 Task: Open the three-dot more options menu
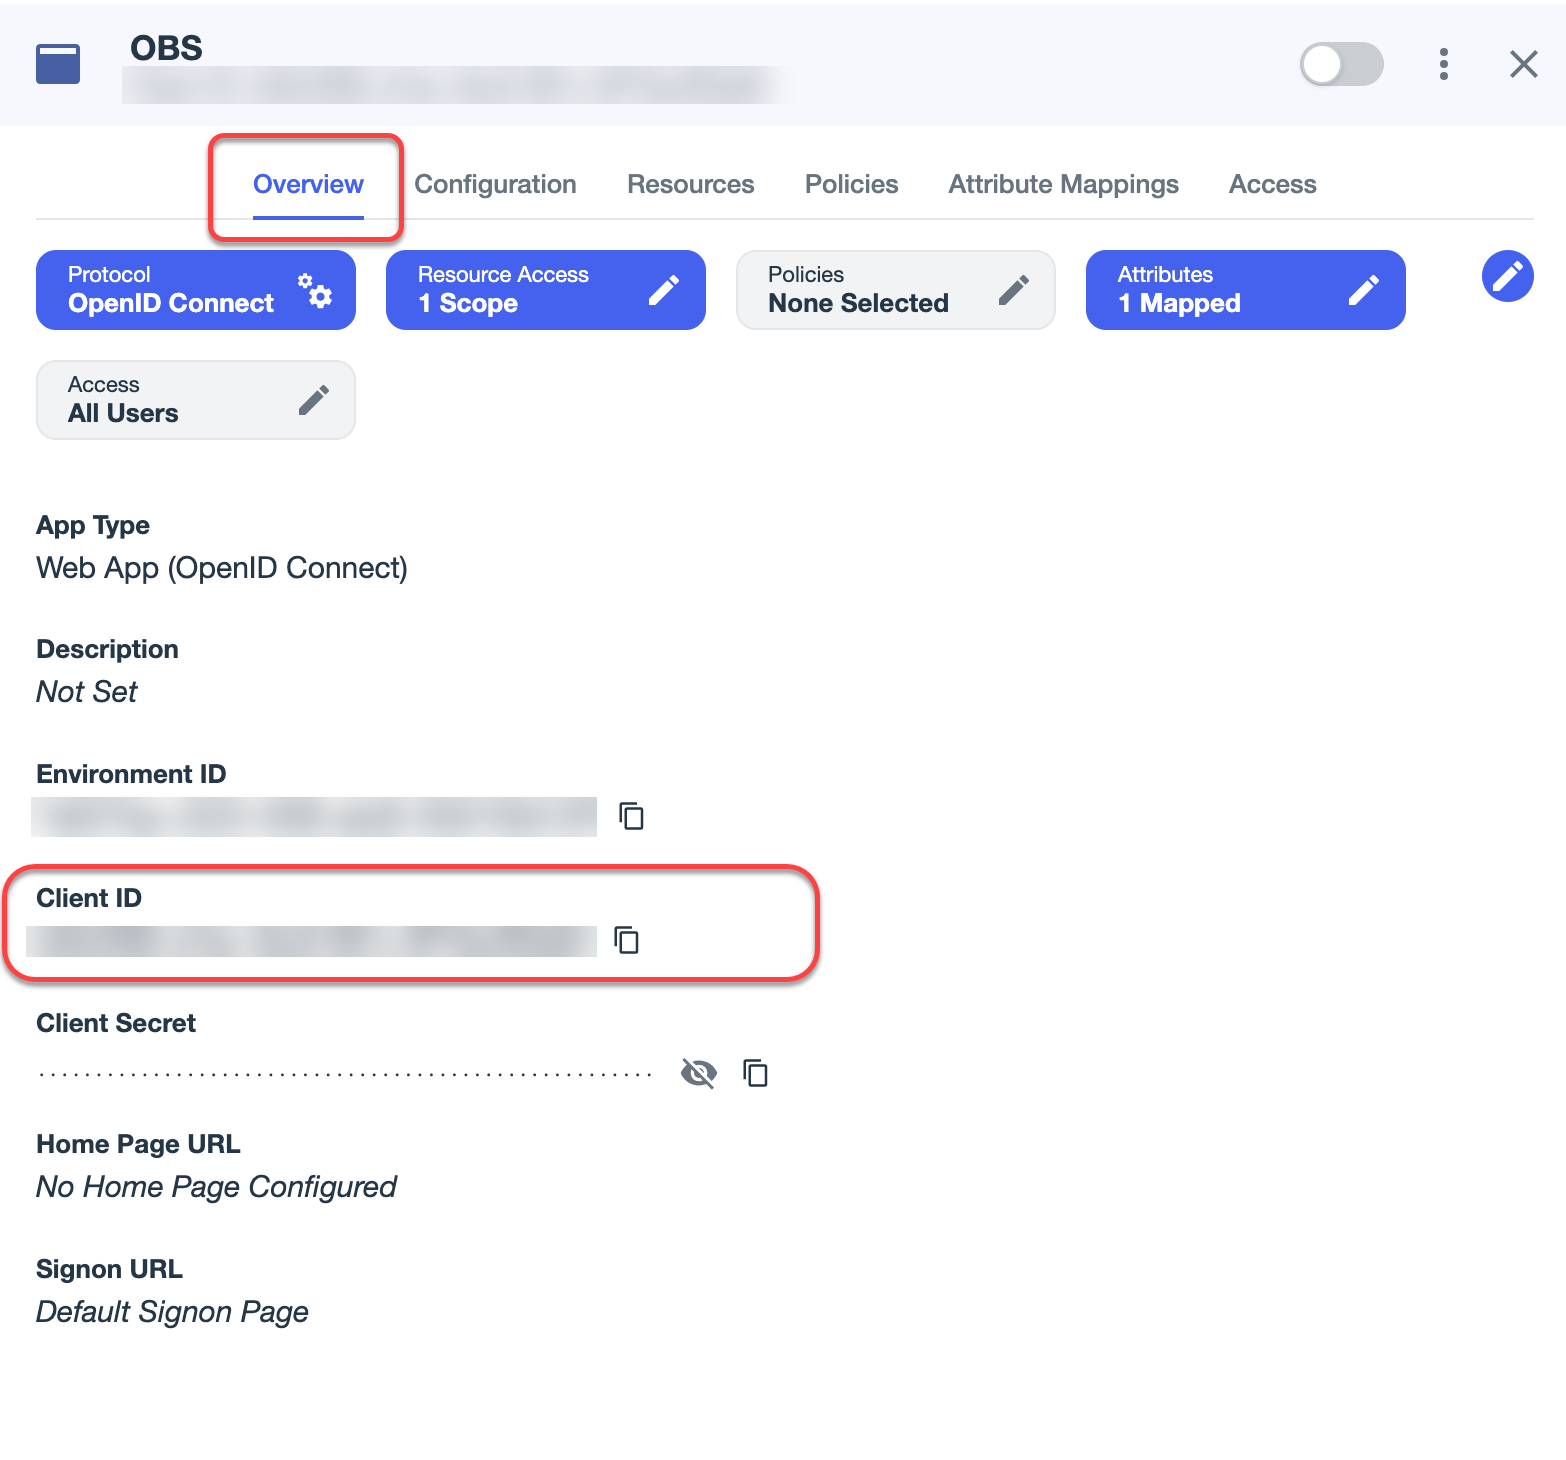pos(1443,64)
